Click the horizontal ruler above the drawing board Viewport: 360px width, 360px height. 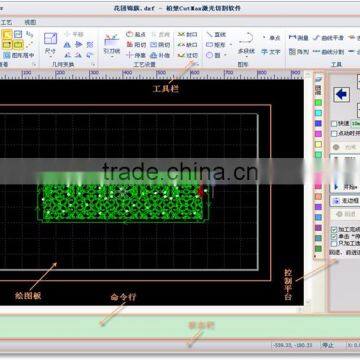pos(152,73)
